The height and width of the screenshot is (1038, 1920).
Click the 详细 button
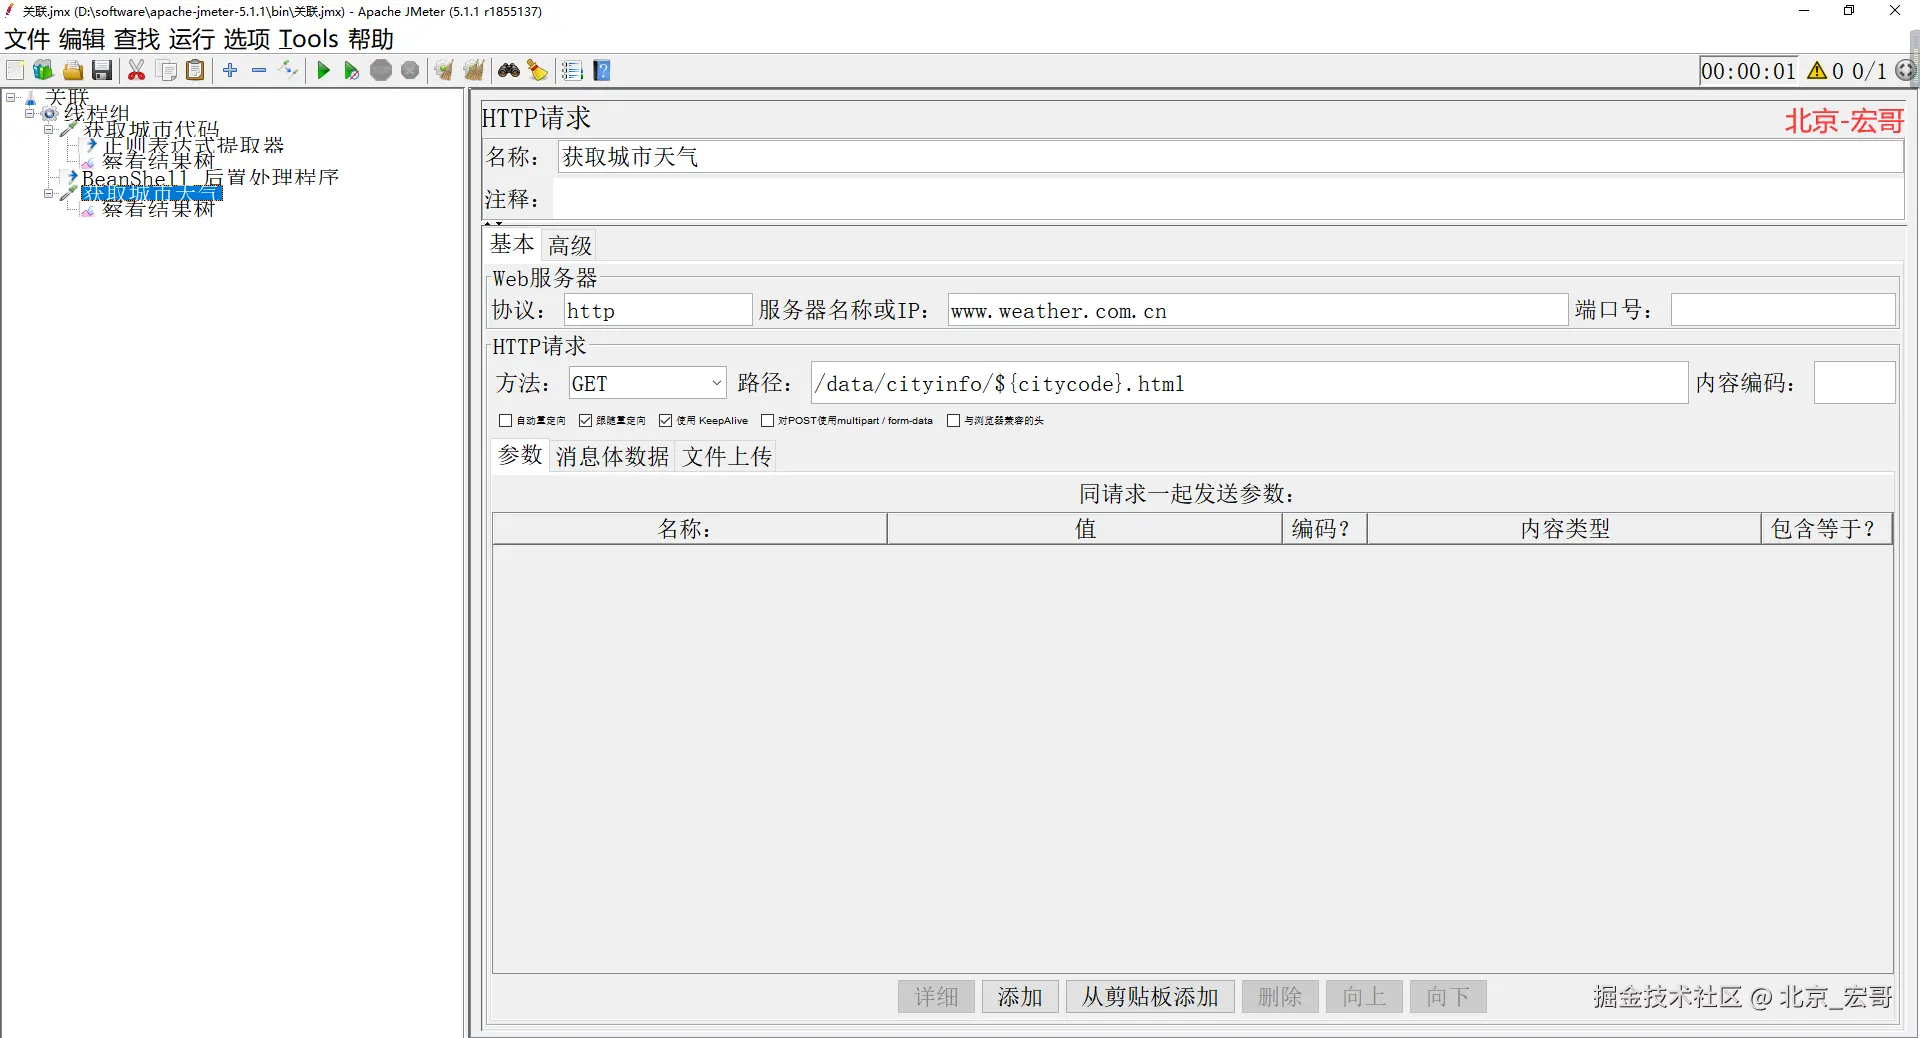pos(936,997)
